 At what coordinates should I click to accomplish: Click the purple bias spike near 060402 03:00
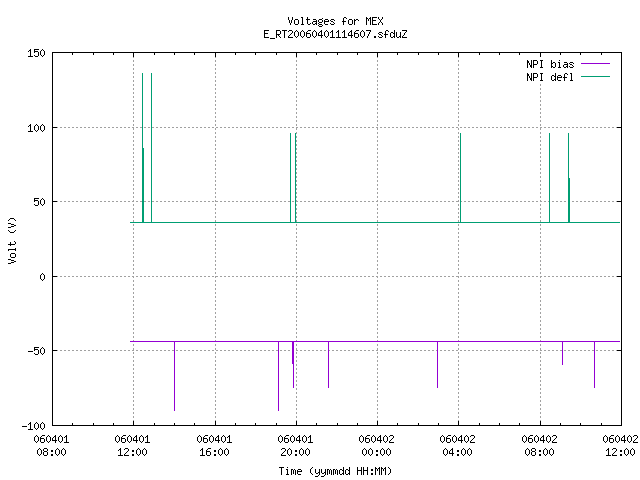tap(438, 364)
